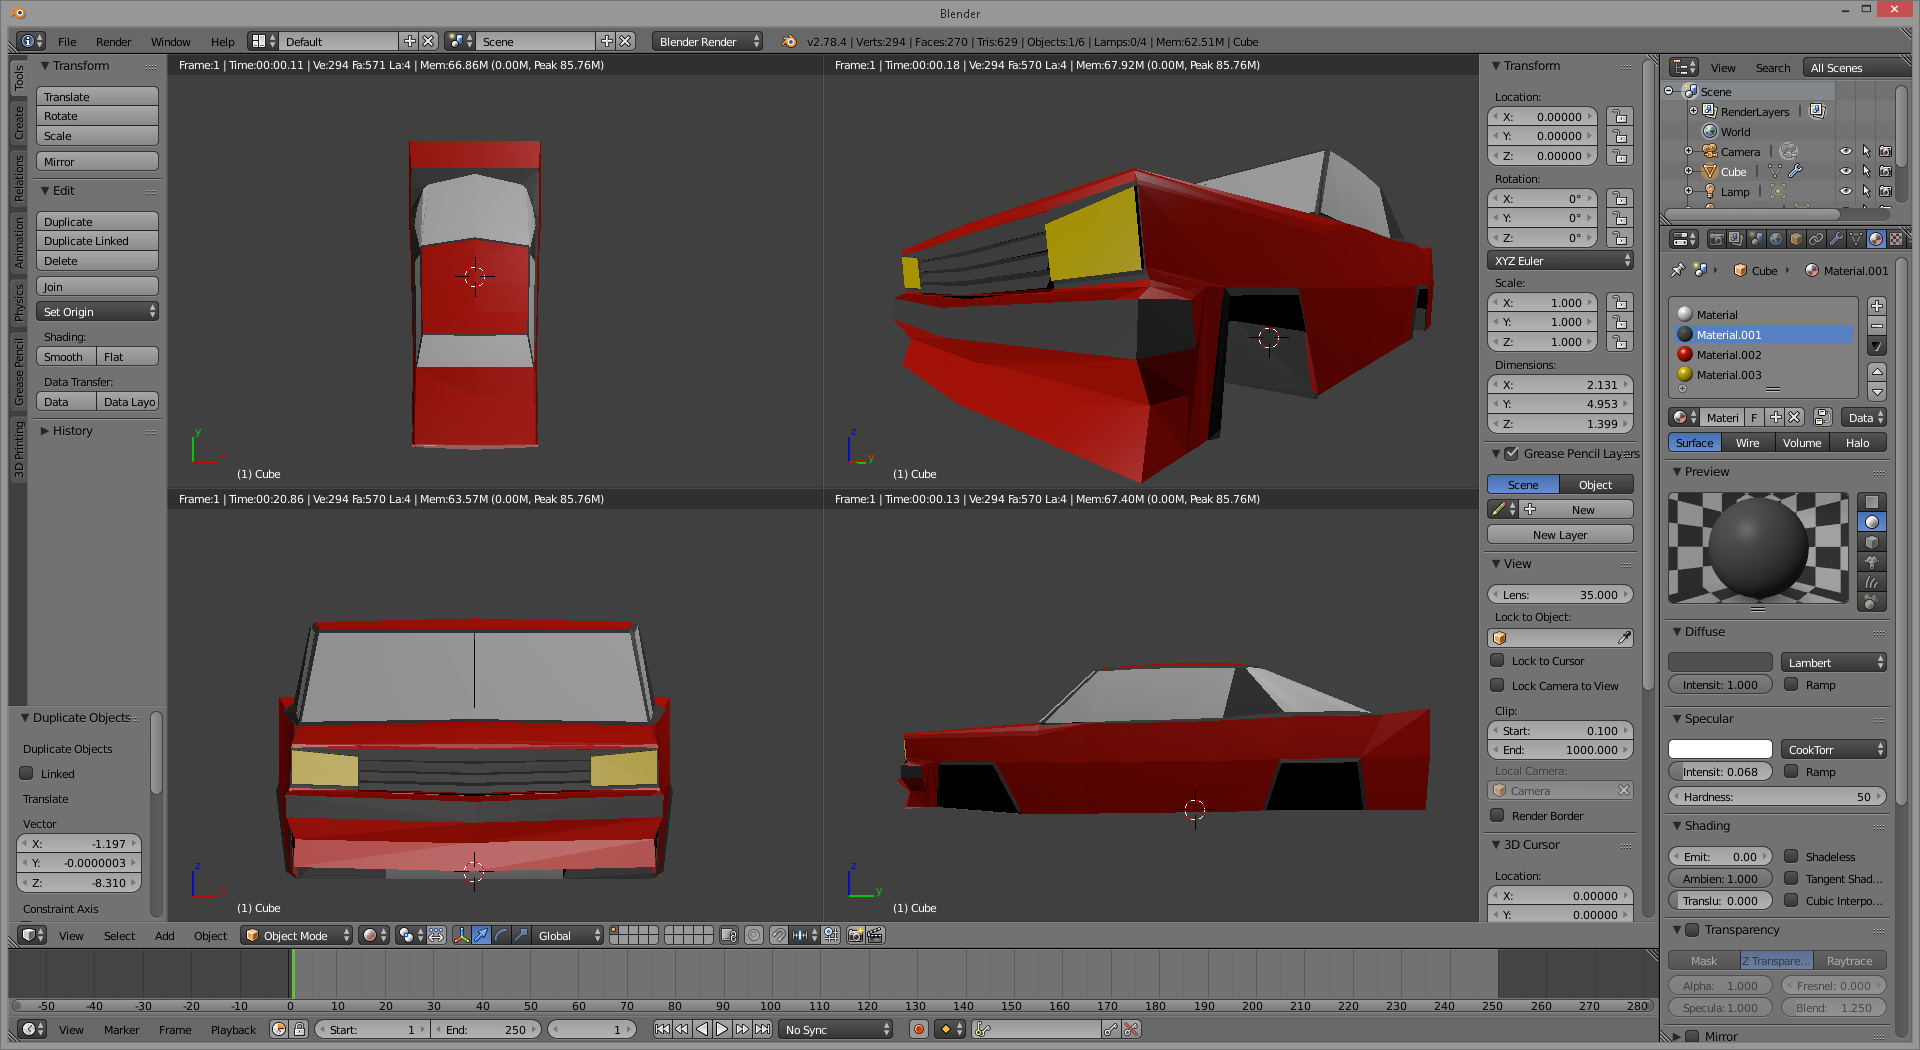Hide the Cube object in outliner
The height and width of the screenshot is (1050, 1920).
coord(1846,172)
